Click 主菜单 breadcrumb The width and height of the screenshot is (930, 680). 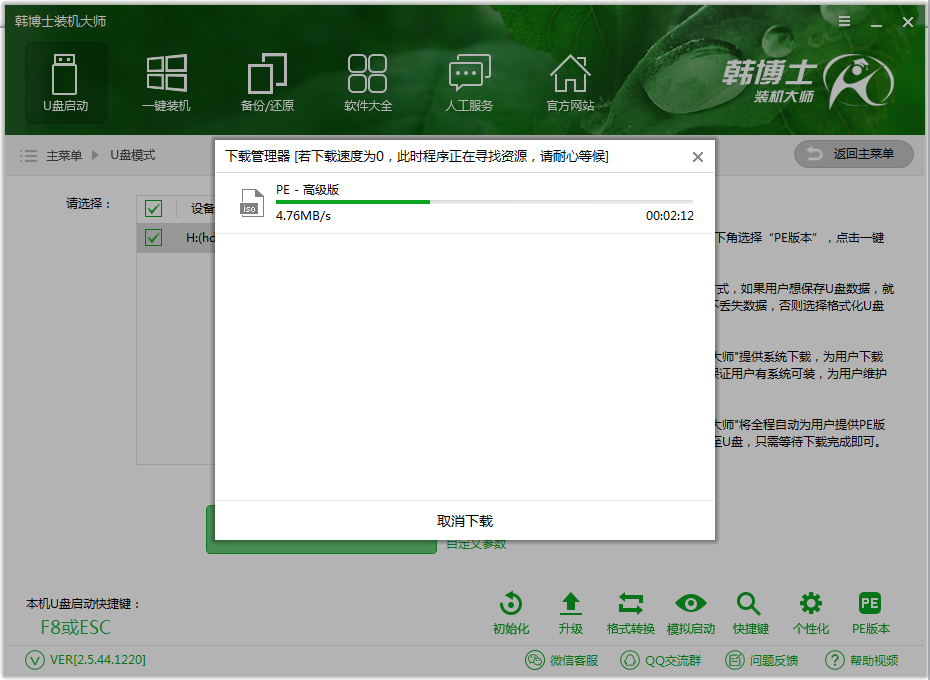click(64, 155)
